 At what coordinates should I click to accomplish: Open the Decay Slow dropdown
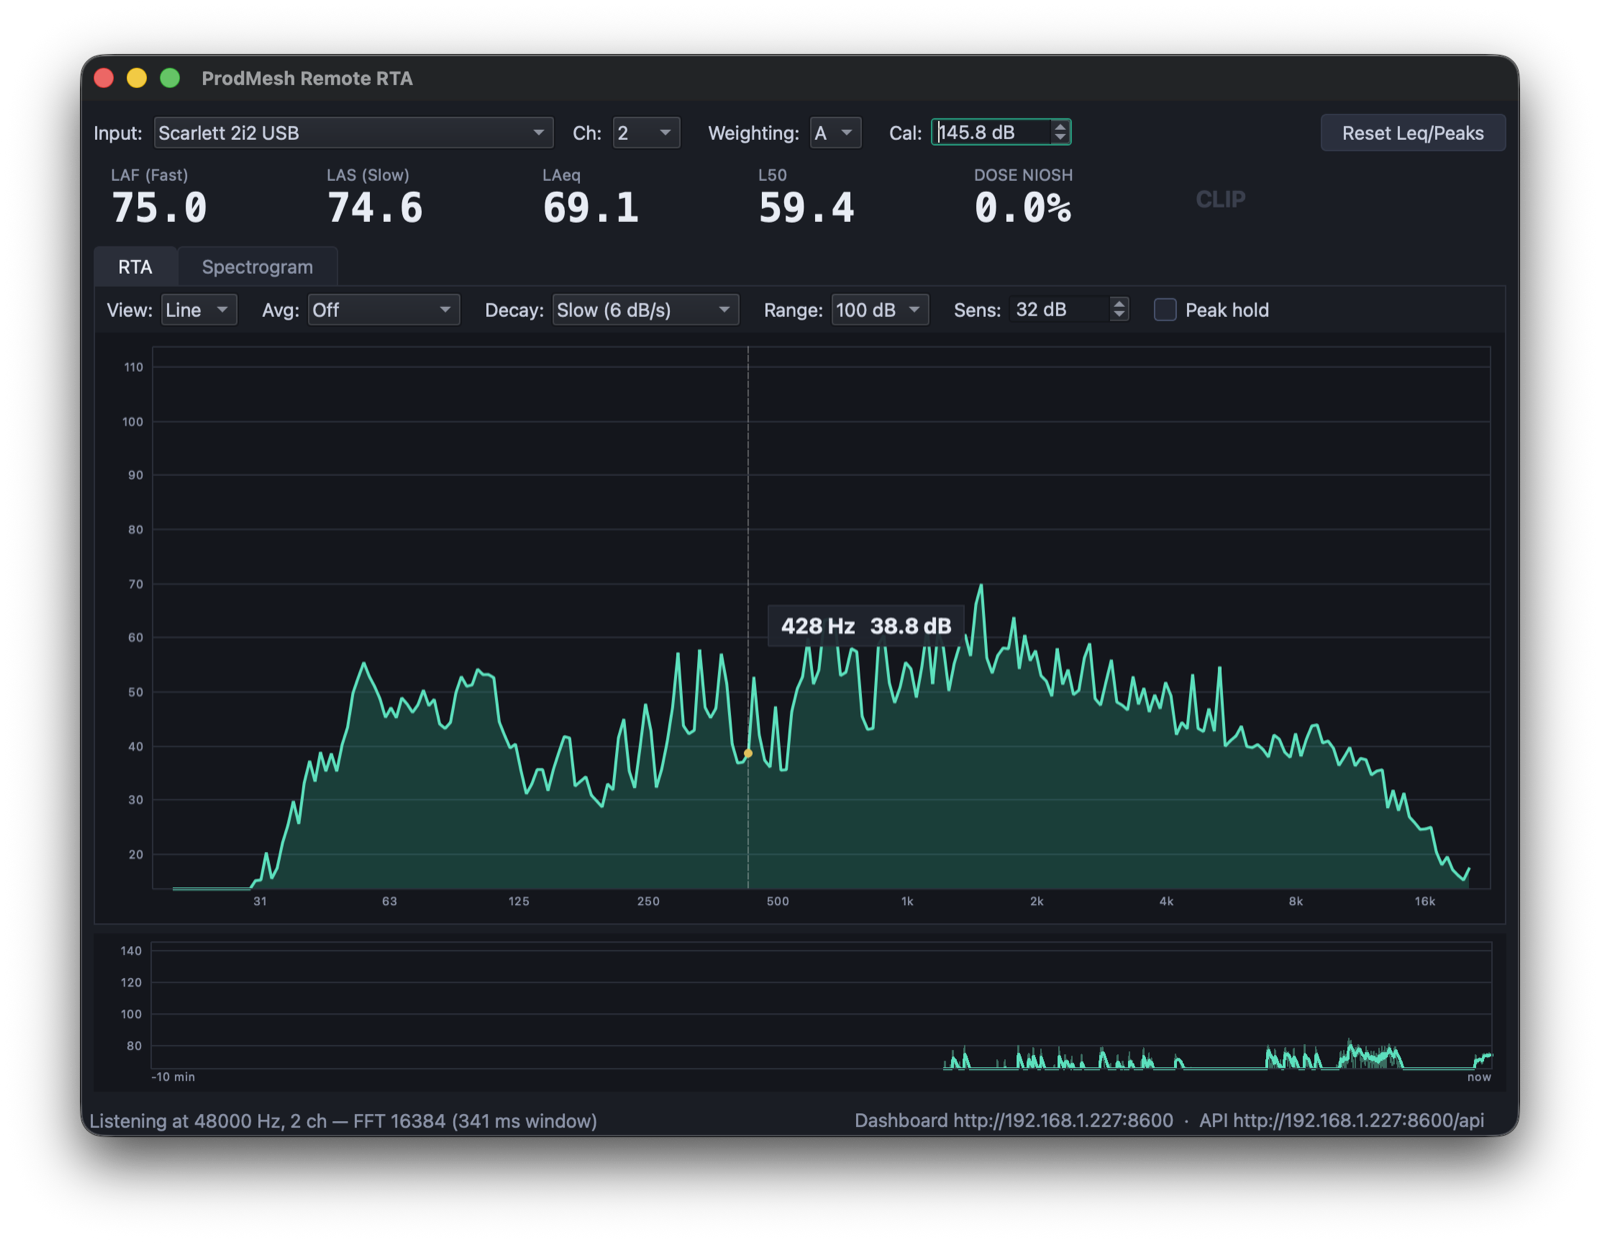[645, 310]
